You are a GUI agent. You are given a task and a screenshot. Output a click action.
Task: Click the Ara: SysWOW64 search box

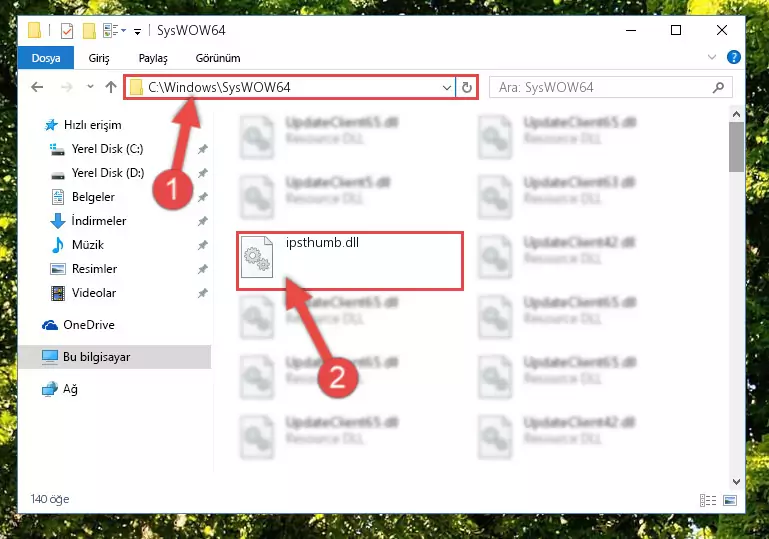tap(611, 87)
